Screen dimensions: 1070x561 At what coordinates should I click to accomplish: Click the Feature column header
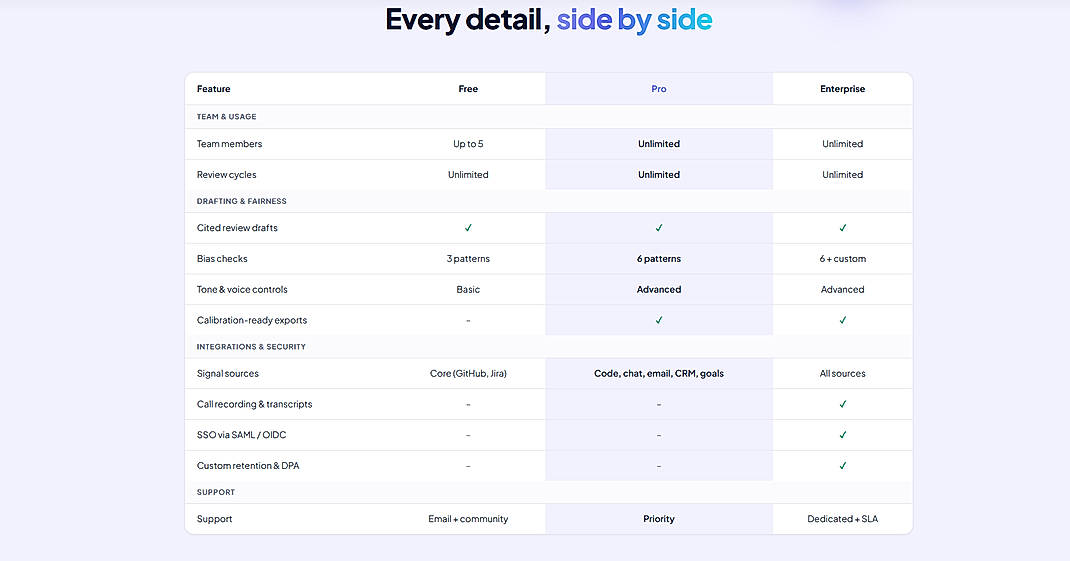pos(214,89)
